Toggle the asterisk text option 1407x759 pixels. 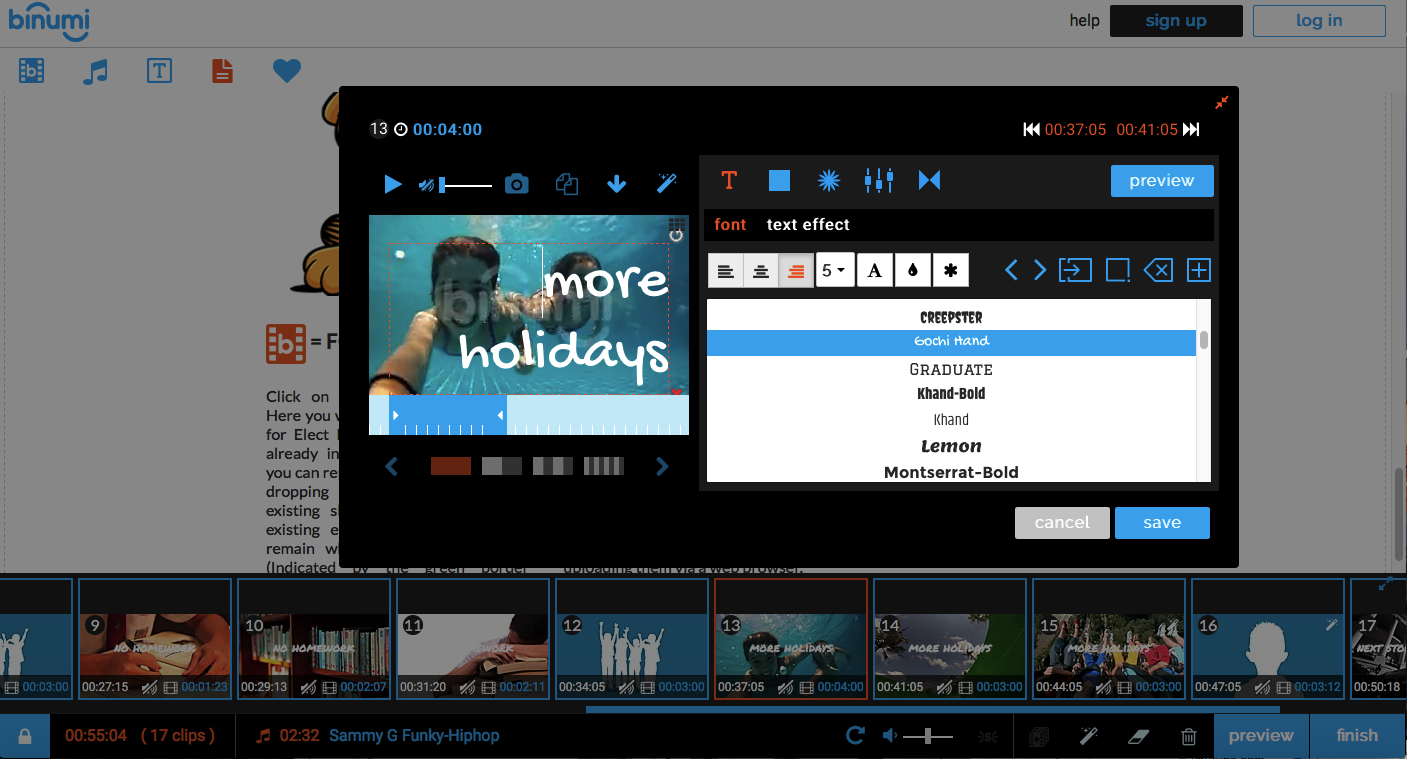click(951, 271)
